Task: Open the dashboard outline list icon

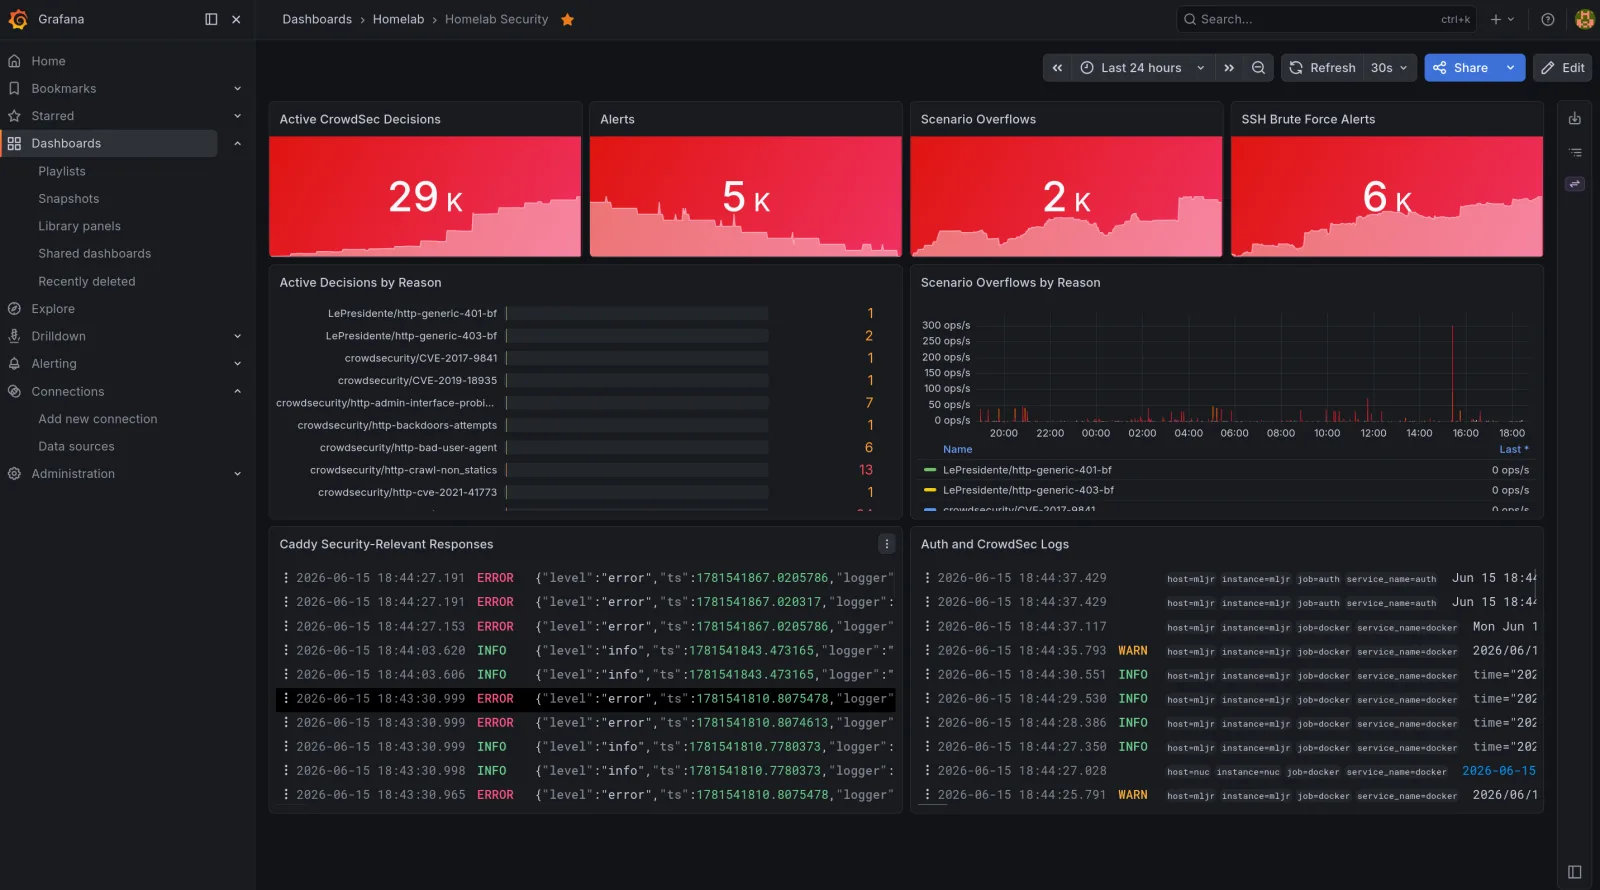Action: 1575,153
